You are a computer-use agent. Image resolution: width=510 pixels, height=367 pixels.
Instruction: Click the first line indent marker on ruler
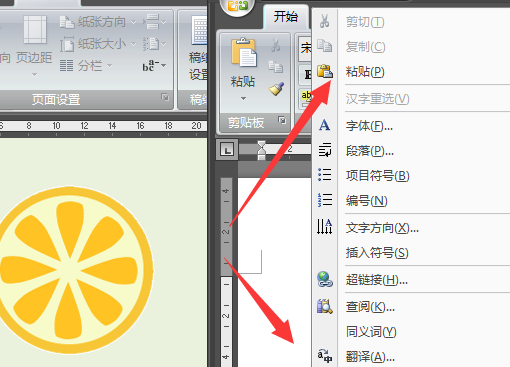coord(262,145)
